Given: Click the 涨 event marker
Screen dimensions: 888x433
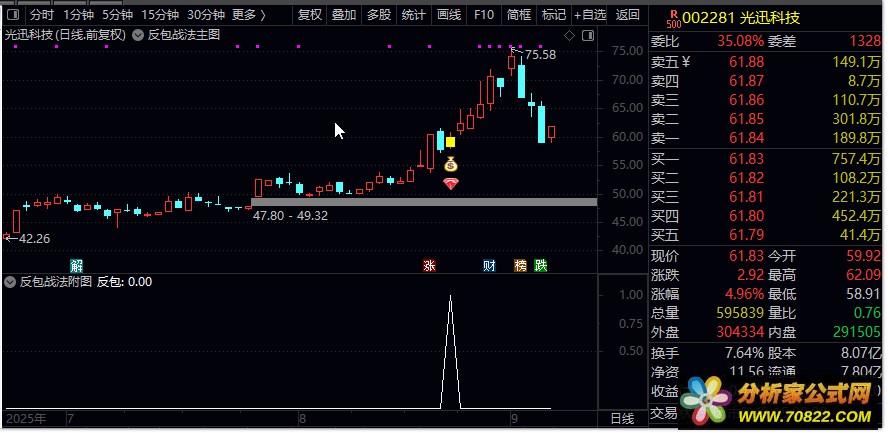Looking at the screenshot, I should pos(429,265).
